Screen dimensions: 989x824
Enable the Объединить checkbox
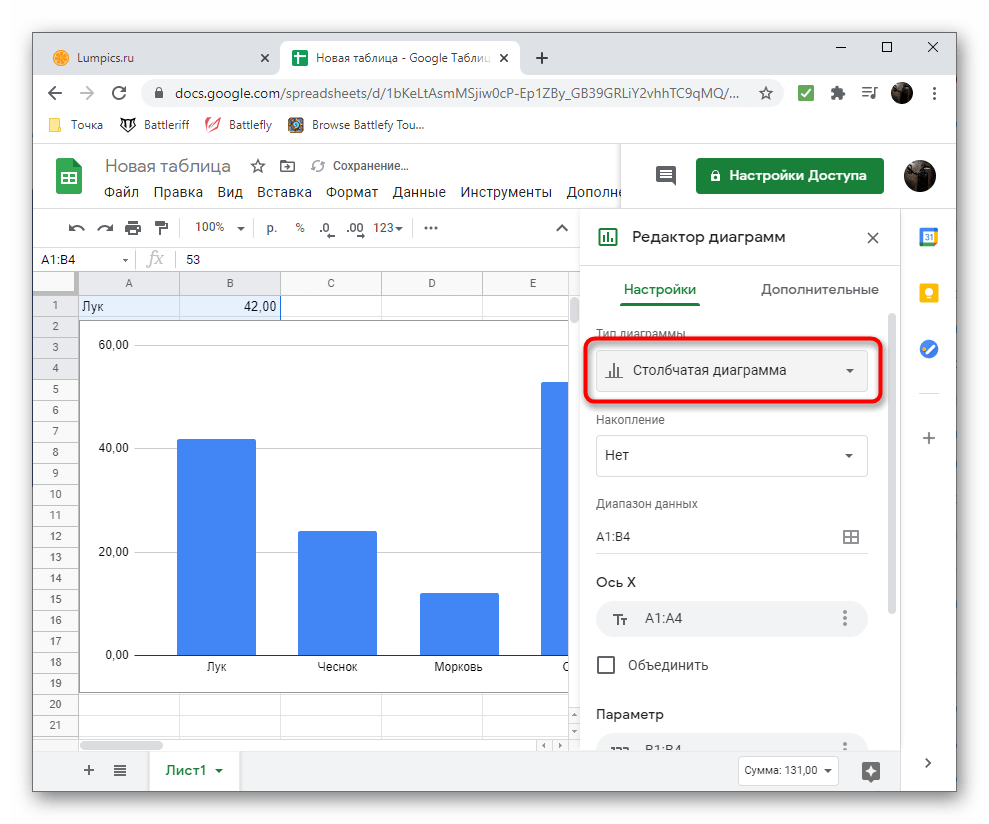click(606, 665)
